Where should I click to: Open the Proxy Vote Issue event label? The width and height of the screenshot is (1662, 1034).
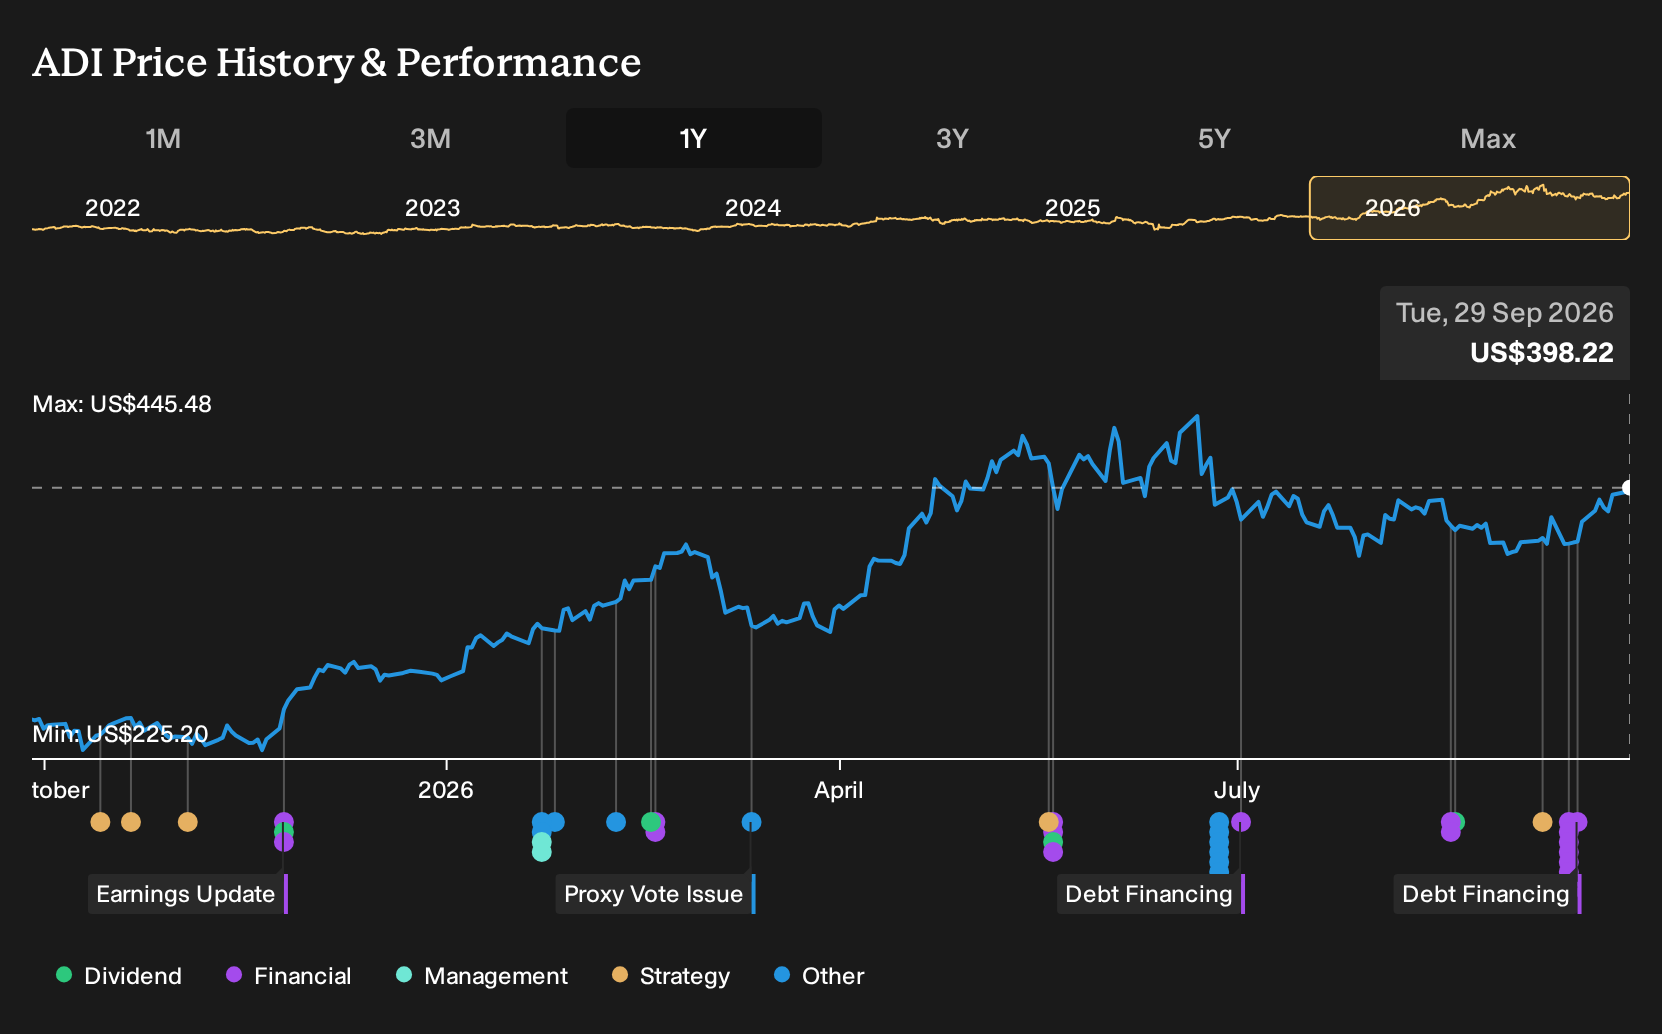click(x=654, y=894)
